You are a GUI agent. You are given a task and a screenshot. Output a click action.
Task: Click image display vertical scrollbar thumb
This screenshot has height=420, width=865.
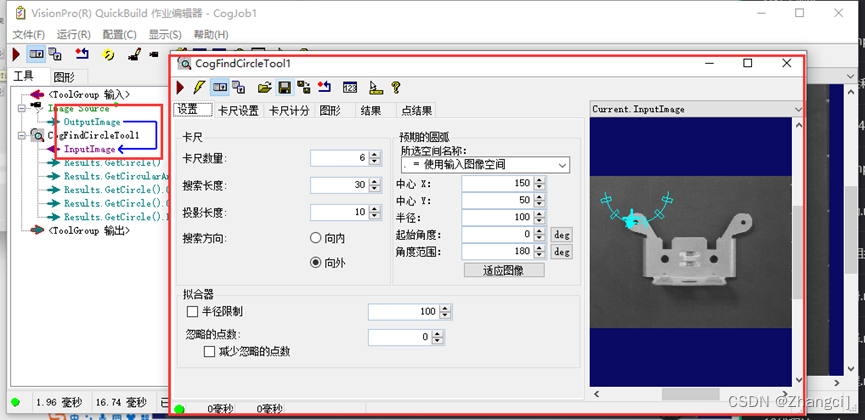pyautogui.click(x=798, y=251)
